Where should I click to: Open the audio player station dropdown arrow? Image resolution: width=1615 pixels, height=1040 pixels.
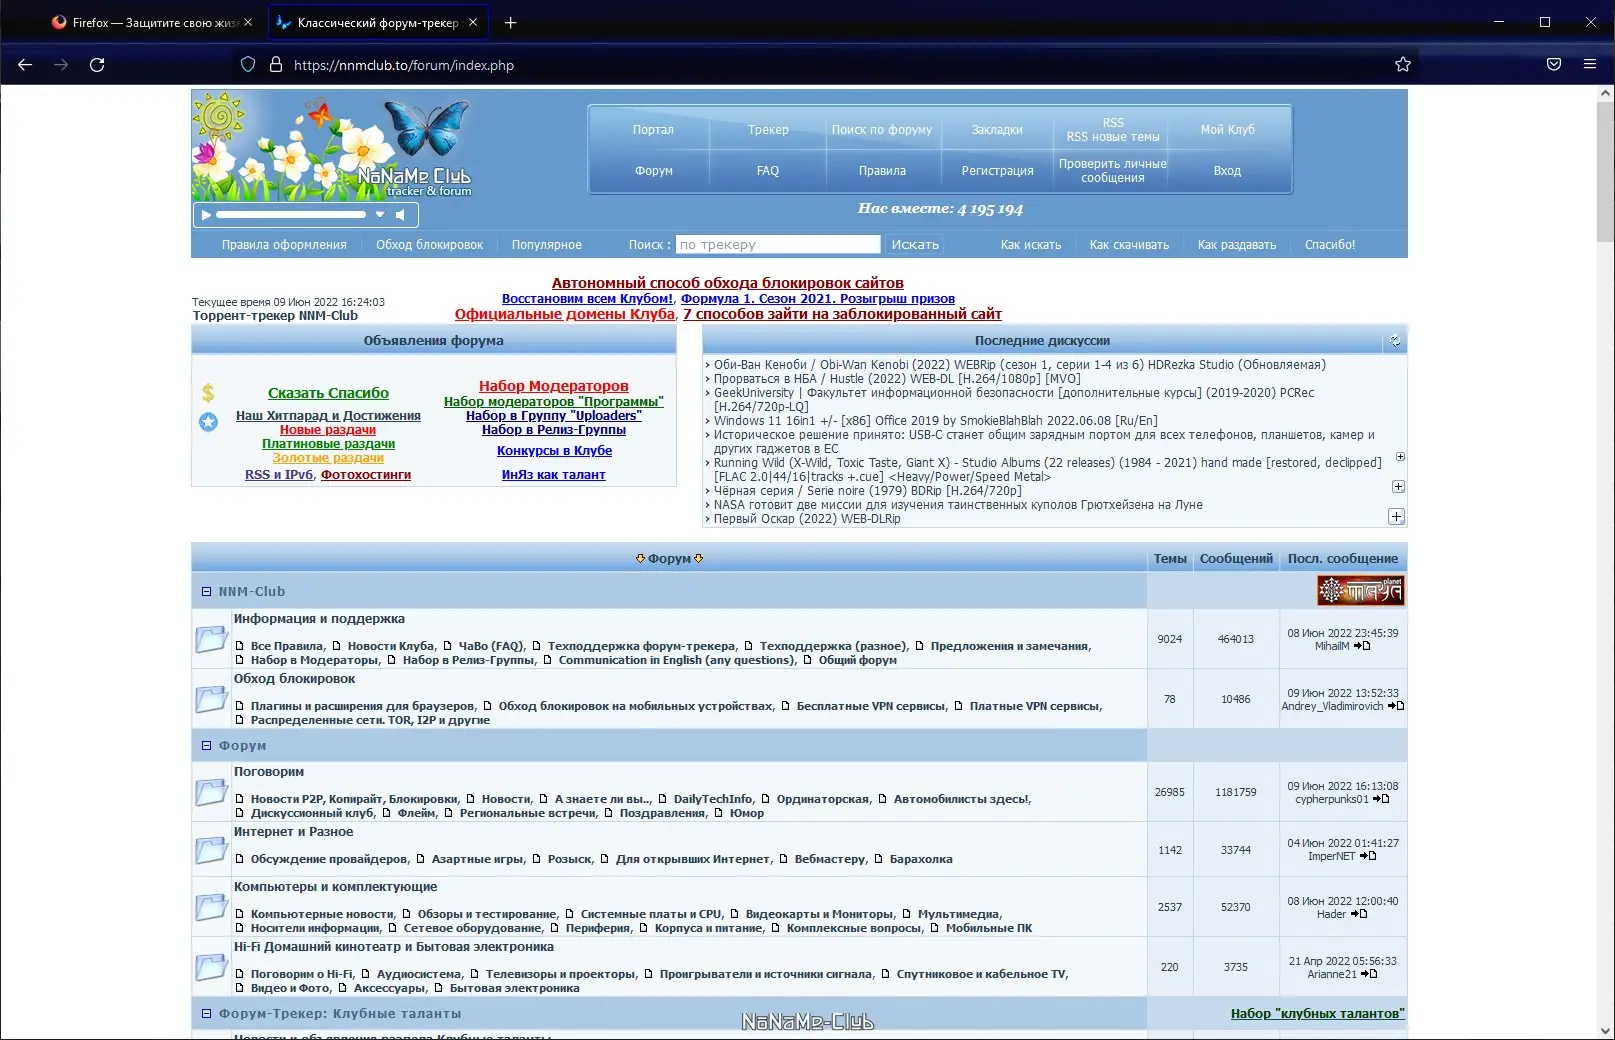pos(380,215)
